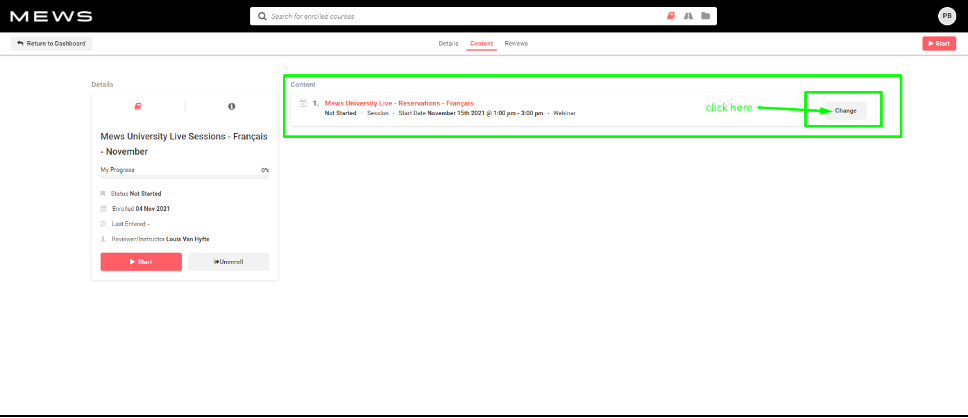Click Unenroll in the Details card
This screenshot has width=968, height=418.
pyautogui.click(x=228, y=262)
